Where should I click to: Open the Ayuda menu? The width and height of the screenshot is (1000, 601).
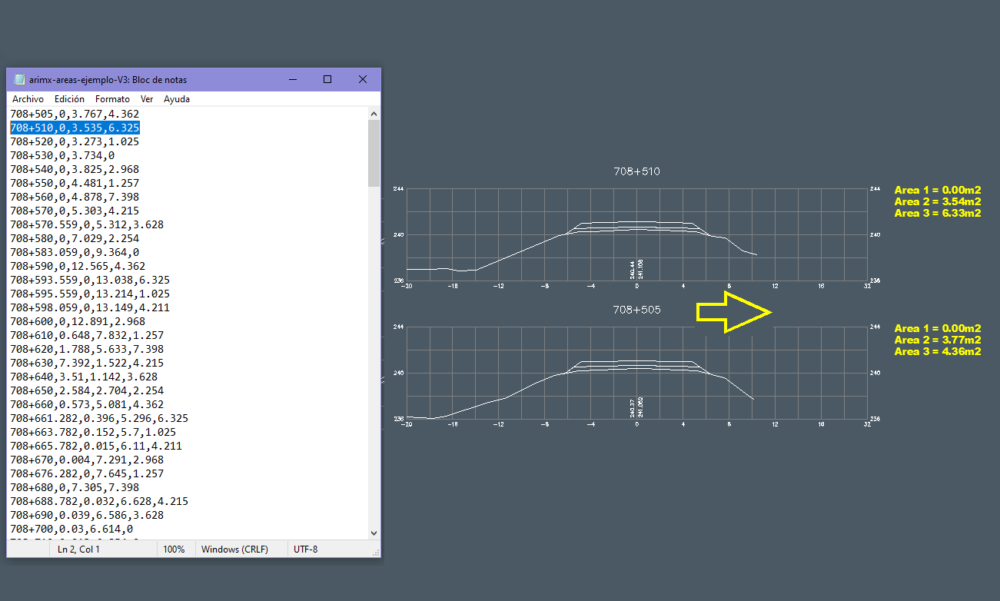176,98
